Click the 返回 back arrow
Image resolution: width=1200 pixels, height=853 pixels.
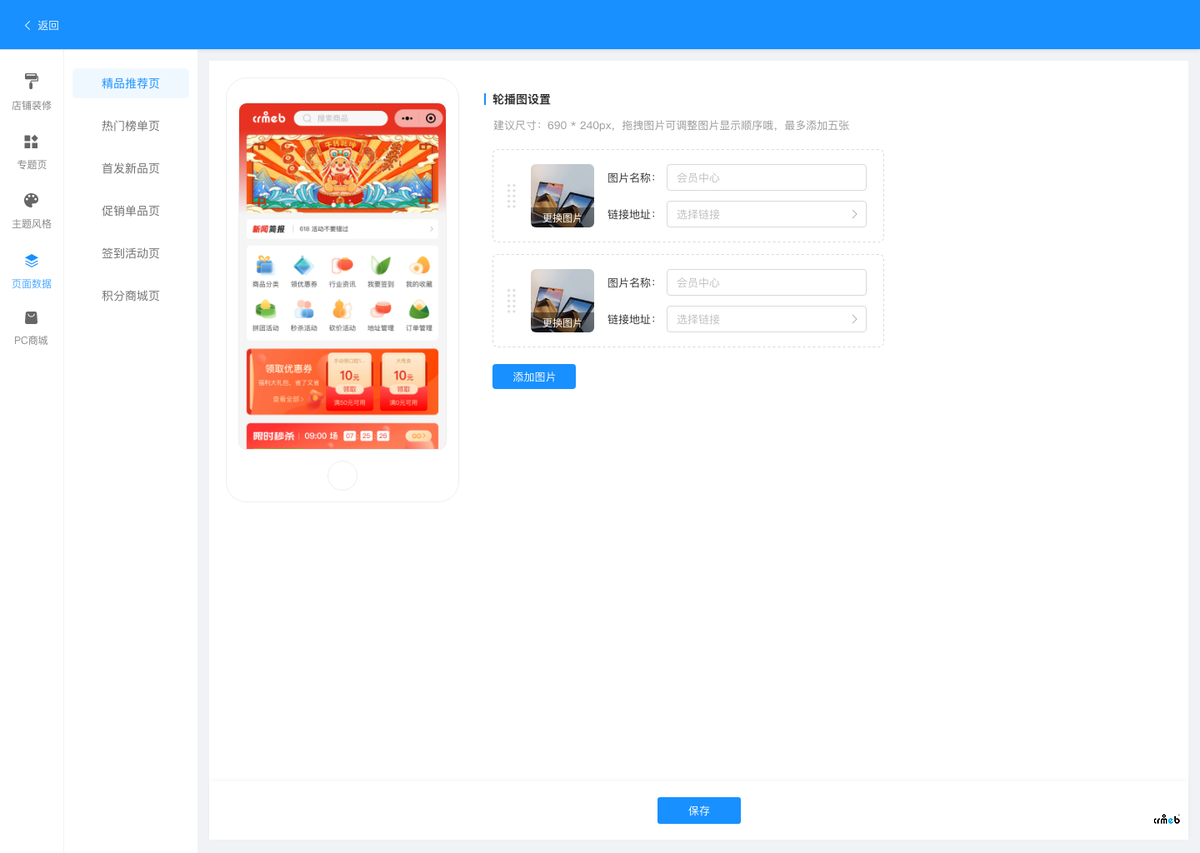click(x=27, y=25)
